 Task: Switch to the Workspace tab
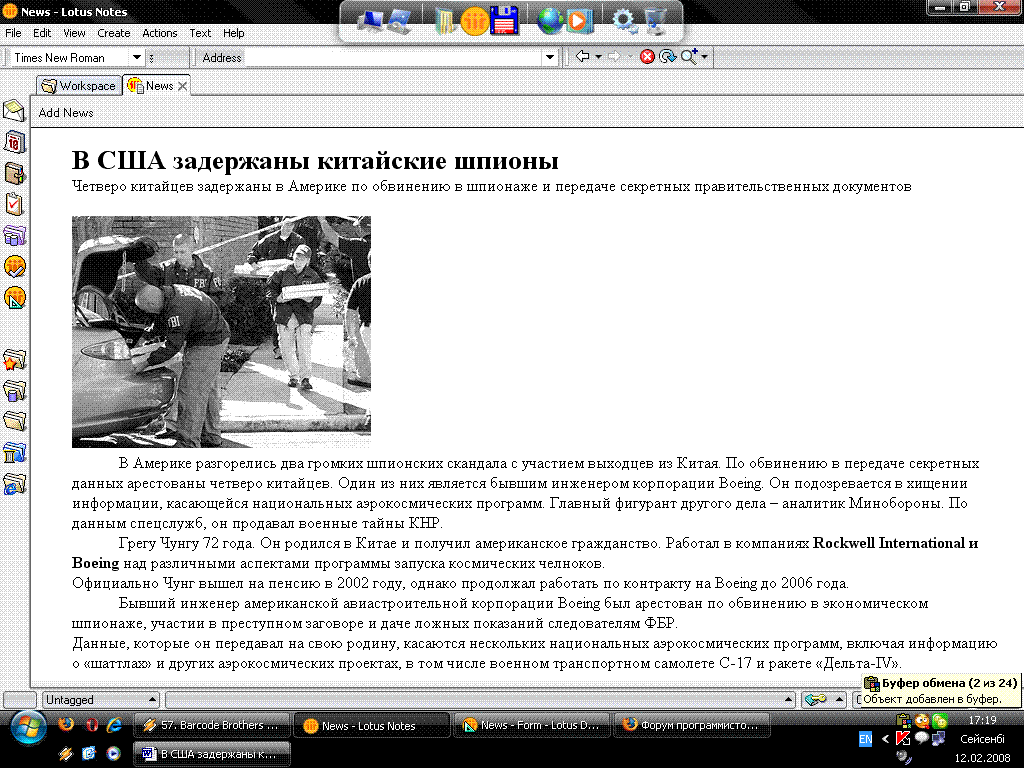(x=79, y=86)
